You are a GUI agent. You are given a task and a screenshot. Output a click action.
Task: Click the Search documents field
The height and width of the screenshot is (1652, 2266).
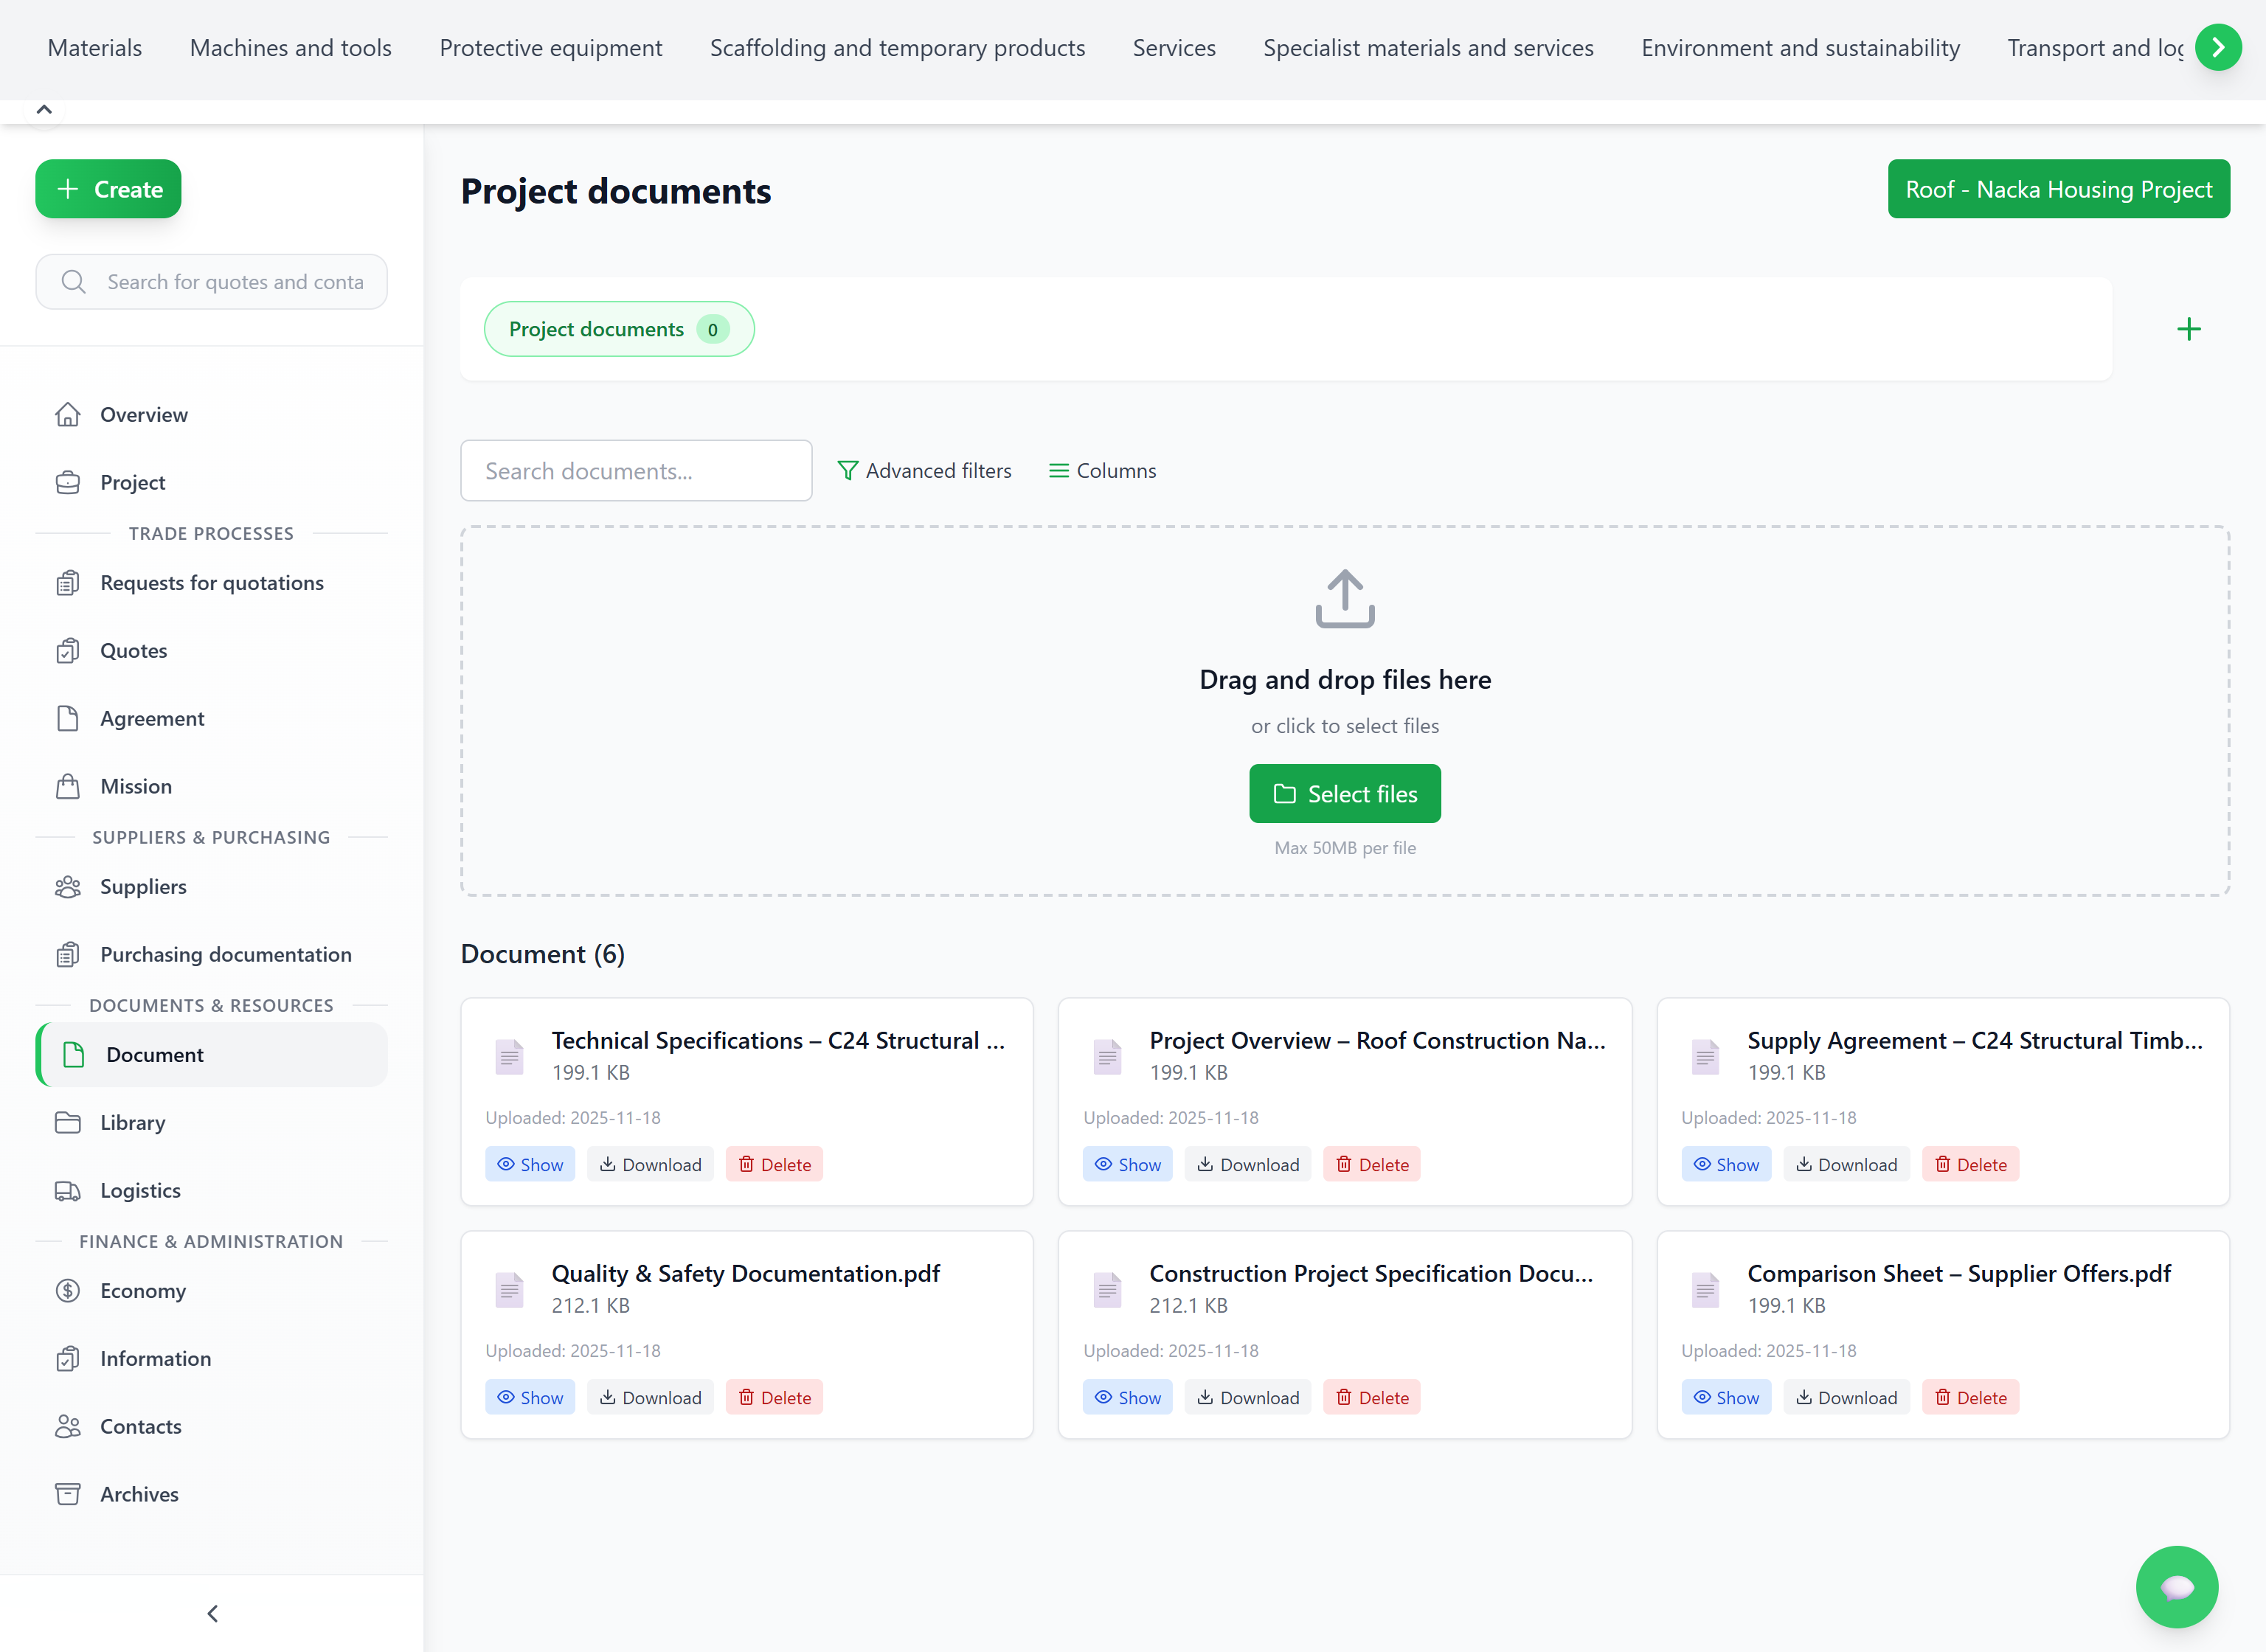[635, 471]
